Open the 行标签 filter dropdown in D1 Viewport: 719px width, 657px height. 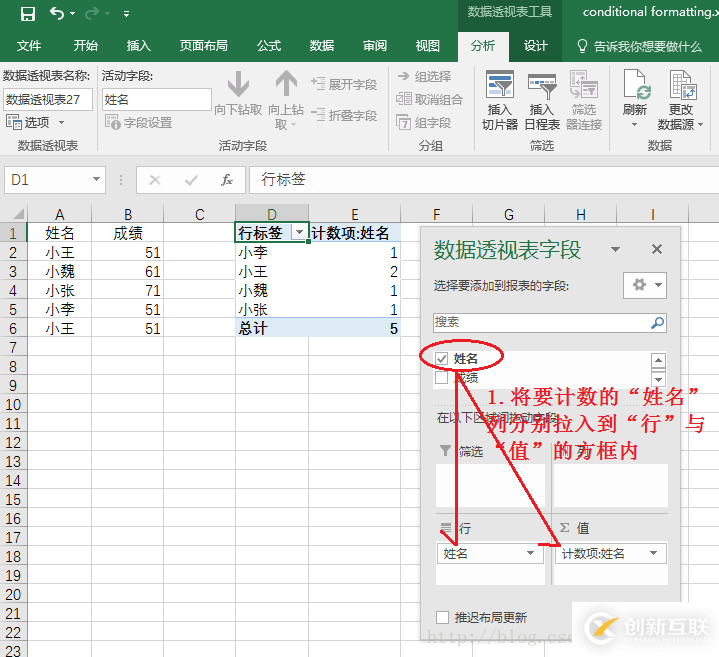(x=298, y=233)
